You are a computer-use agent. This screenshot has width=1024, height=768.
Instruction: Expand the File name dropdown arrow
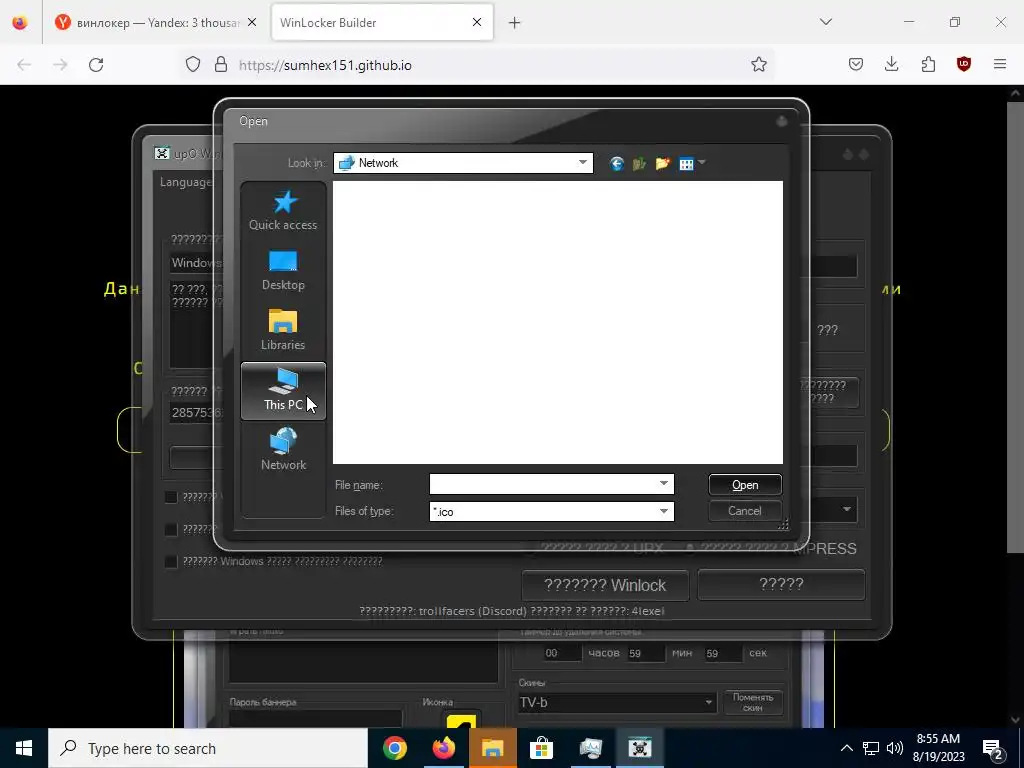click(664, 484)
